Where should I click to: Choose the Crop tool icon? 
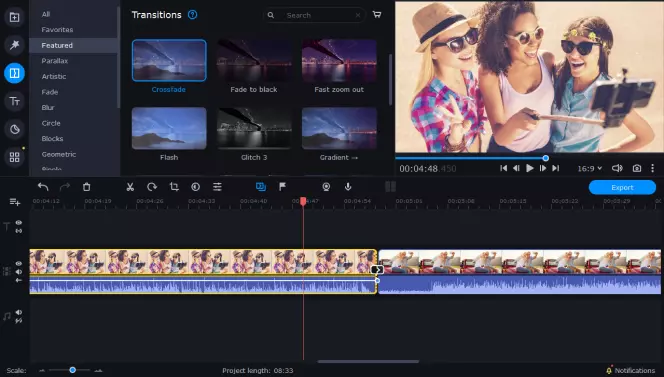pyautogui.click(x=174, y=187)
